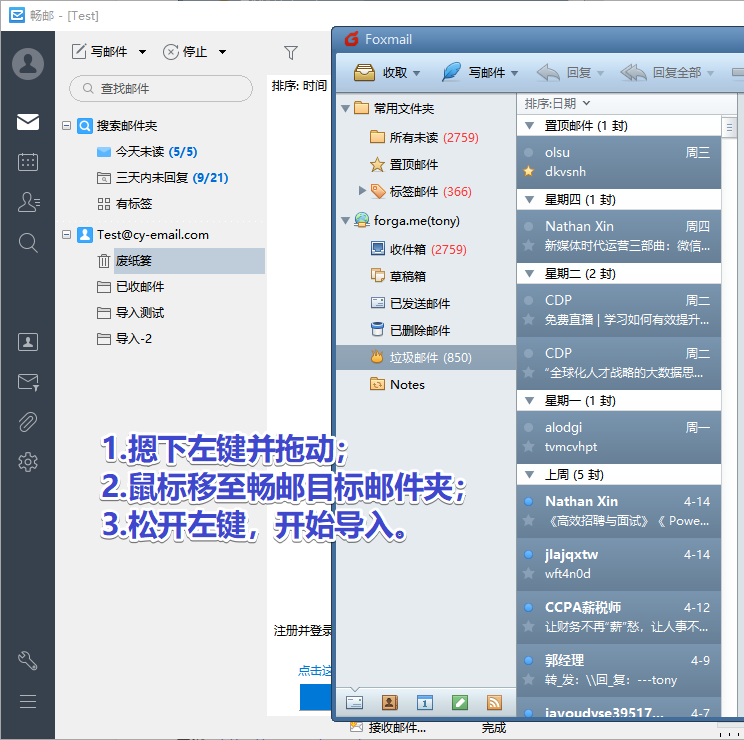The width and height of the screenshot is (744, 740).
Task: Collapse the Test@cy-email.com account node
Action: [66, 234]
